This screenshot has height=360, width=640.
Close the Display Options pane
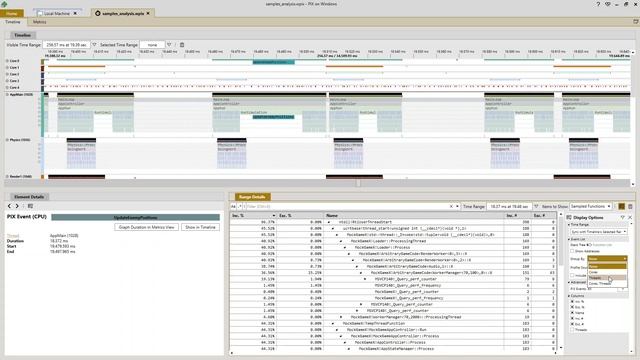point(630,218)
